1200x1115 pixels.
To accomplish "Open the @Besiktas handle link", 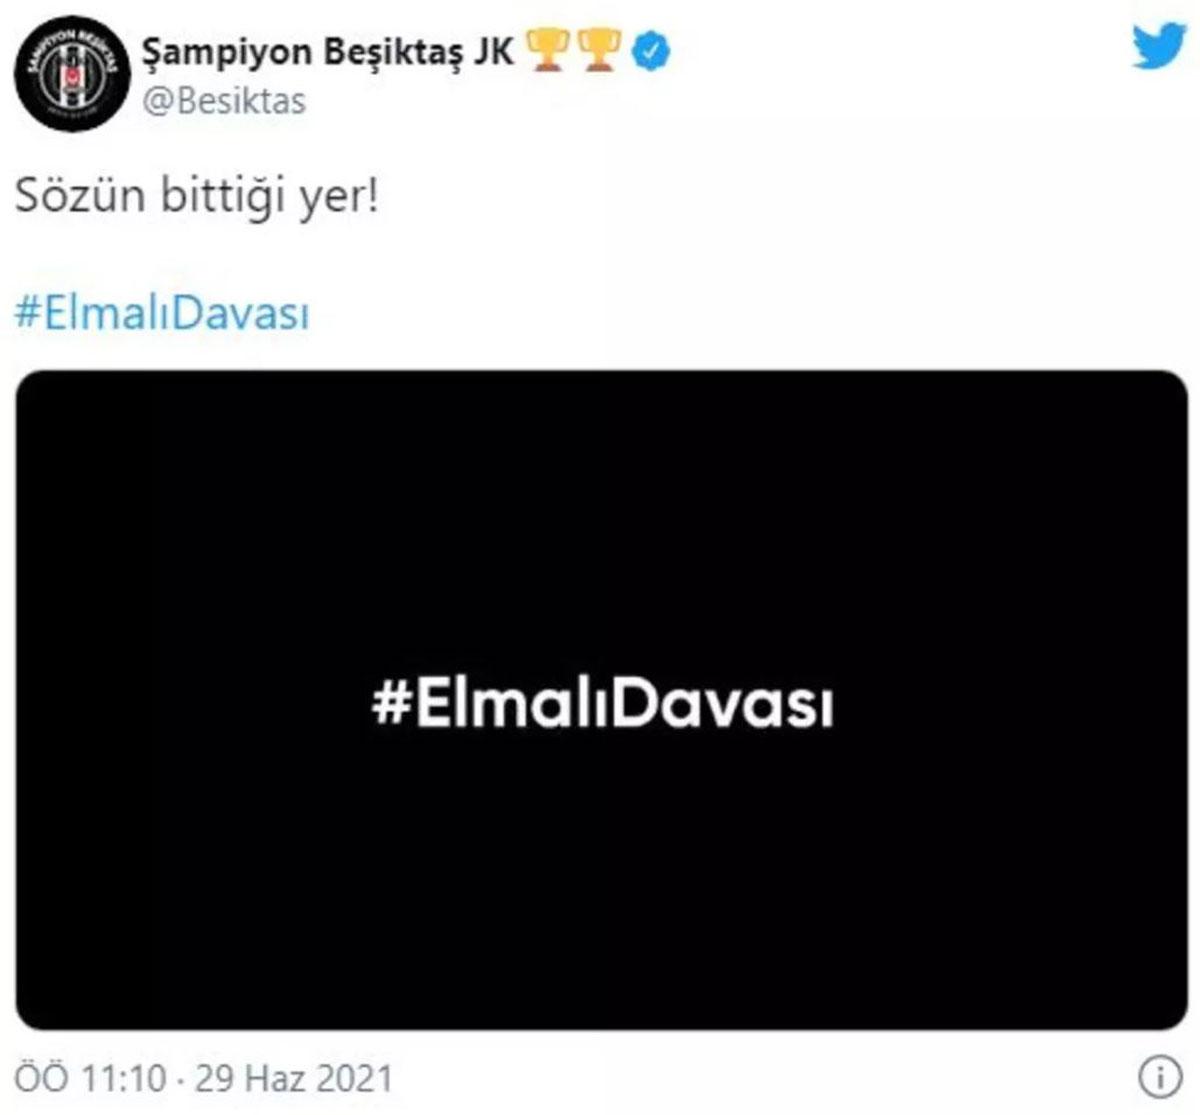I will click(x=225, y=102).
